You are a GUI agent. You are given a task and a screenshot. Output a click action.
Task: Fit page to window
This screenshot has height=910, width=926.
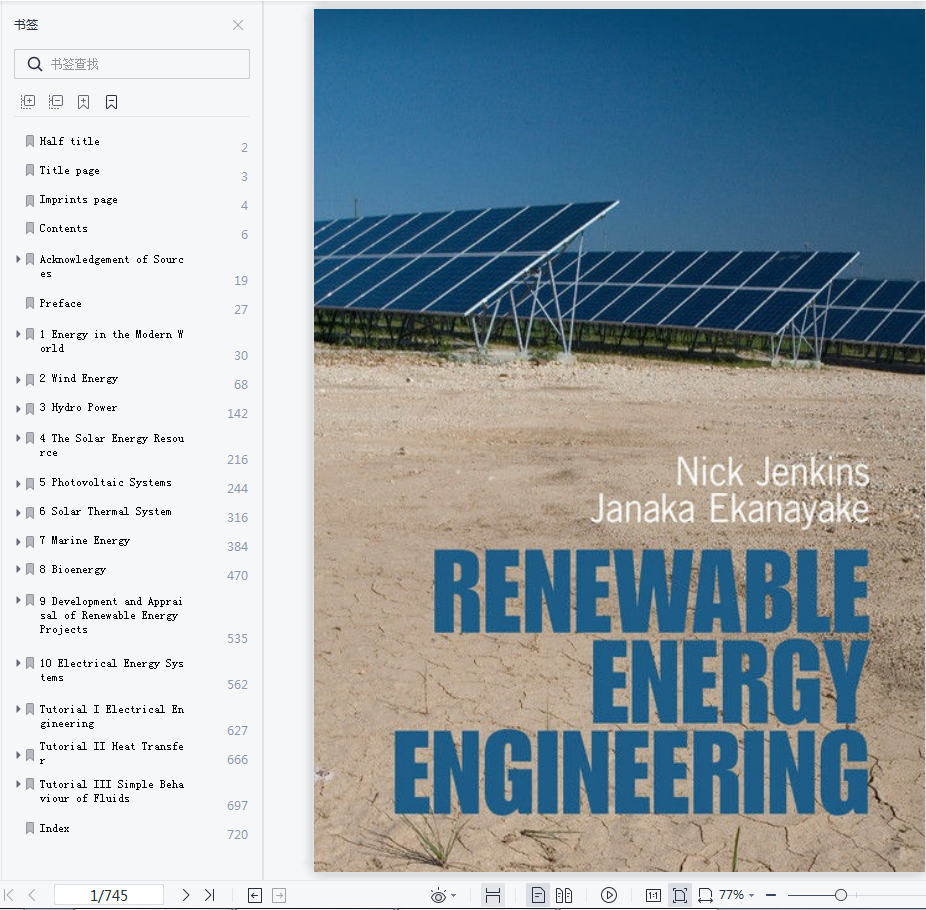[x=680, y=895]
